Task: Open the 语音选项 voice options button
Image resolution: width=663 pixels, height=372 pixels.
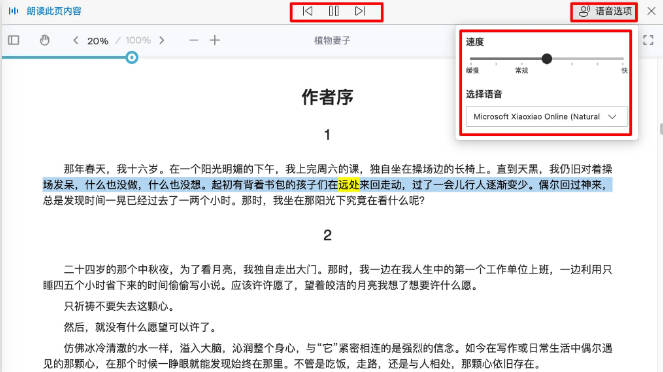Action: (605, 11)
